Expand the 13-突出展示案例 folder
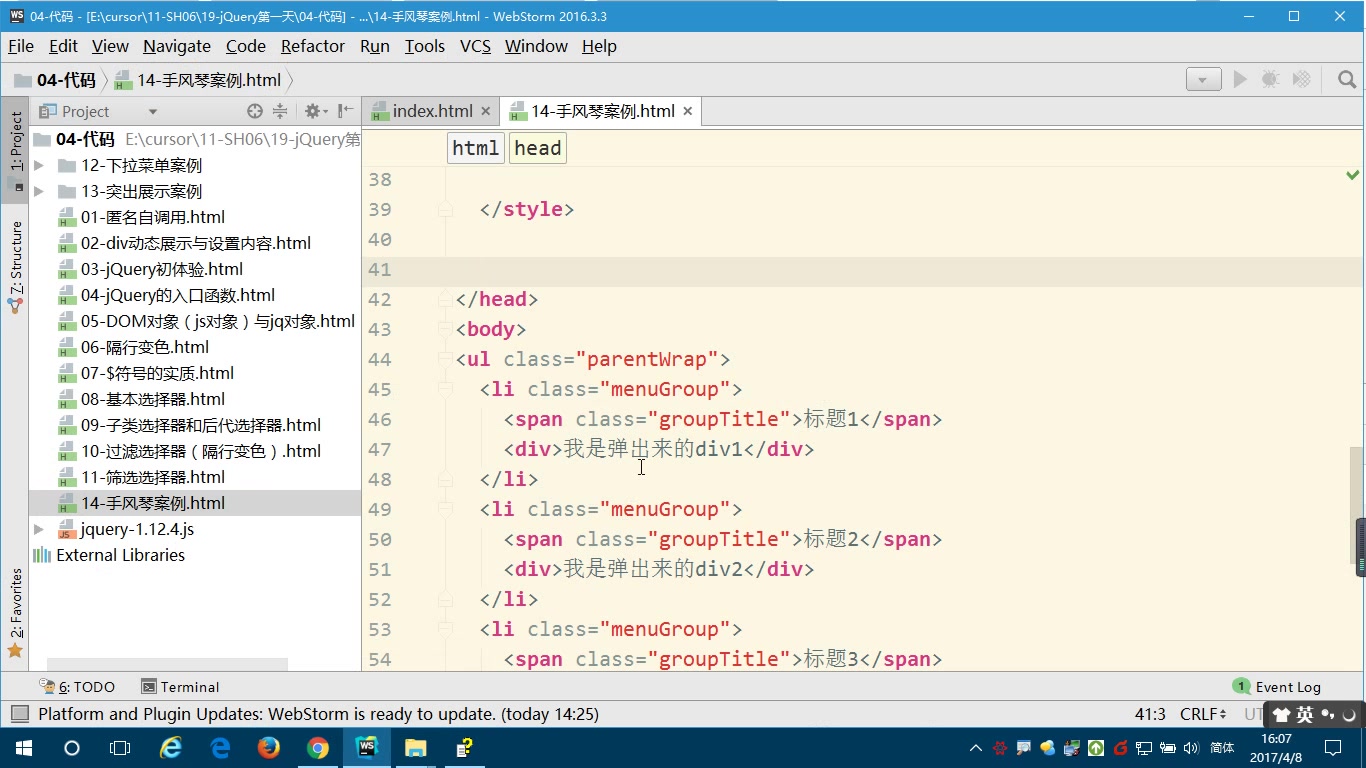The height and width of the screenshot is (768, 1366). [x=39, y=192]
